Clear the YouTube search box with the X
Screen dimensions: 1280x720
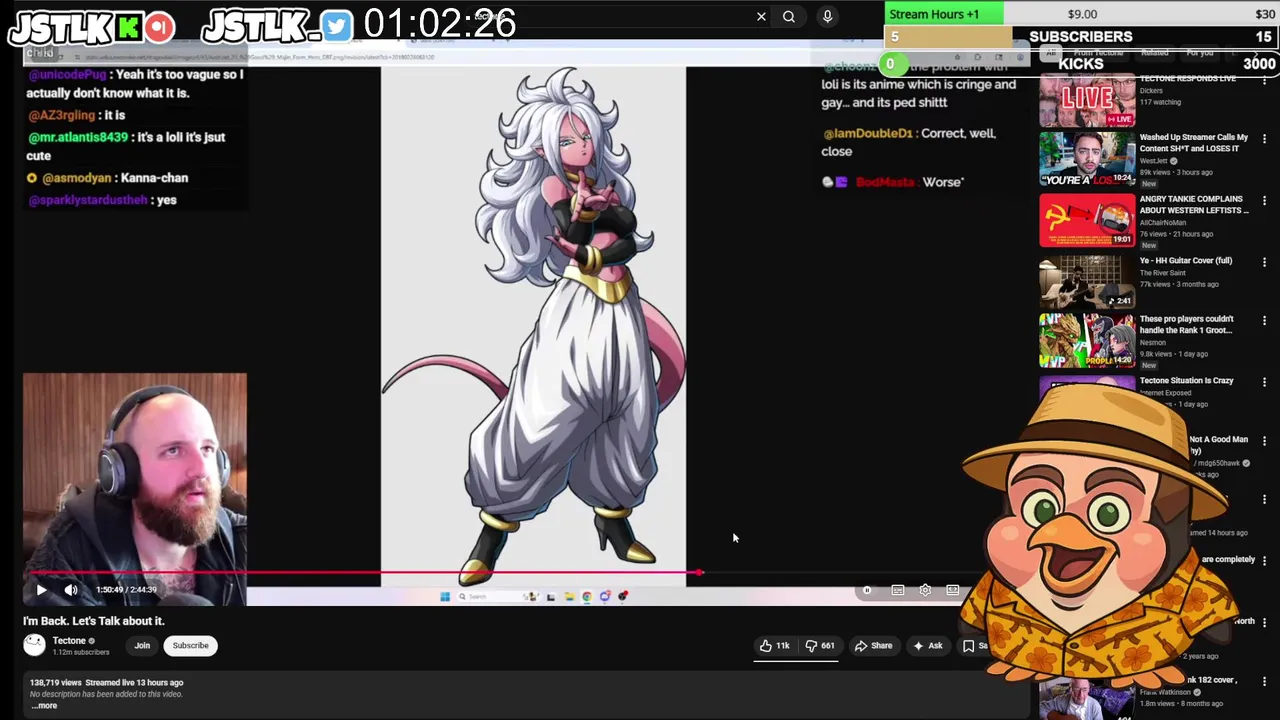[x=761, y=16]
